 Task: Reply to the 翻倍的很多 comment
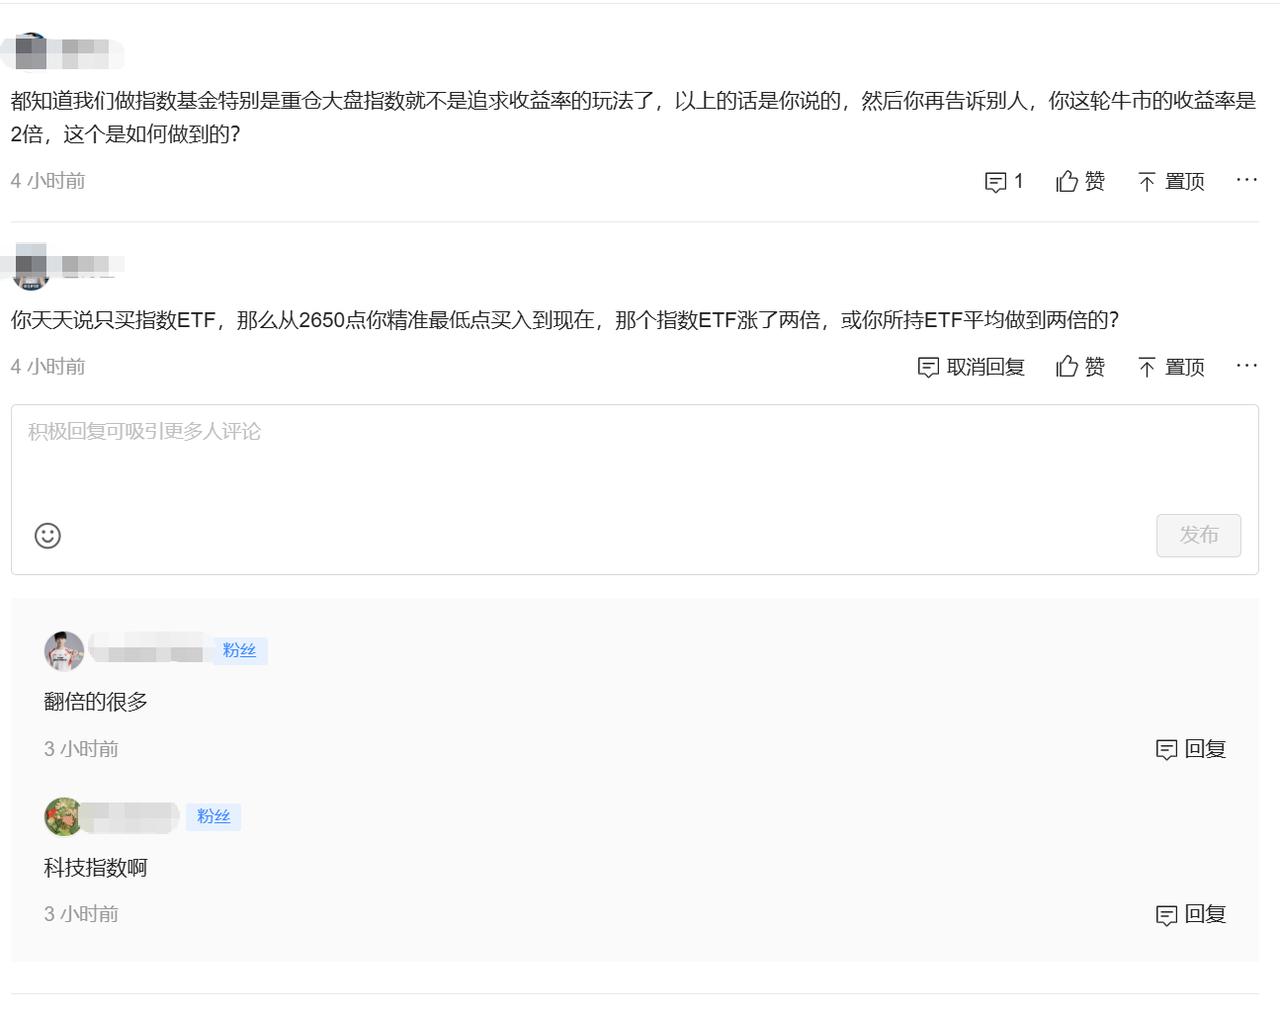point(1191,749)
